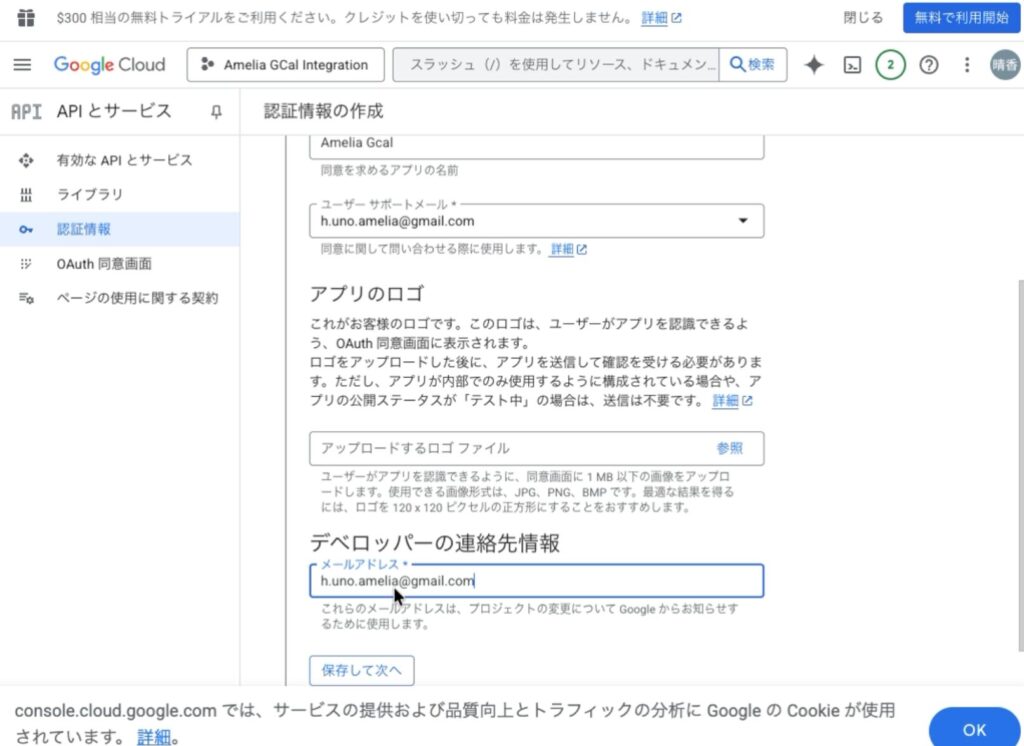Select 有効な API とサービス in sidebar
Image resolution: width=1024 pixels, height=746 pixels.
pyautogui.click(x=124, y=160)
